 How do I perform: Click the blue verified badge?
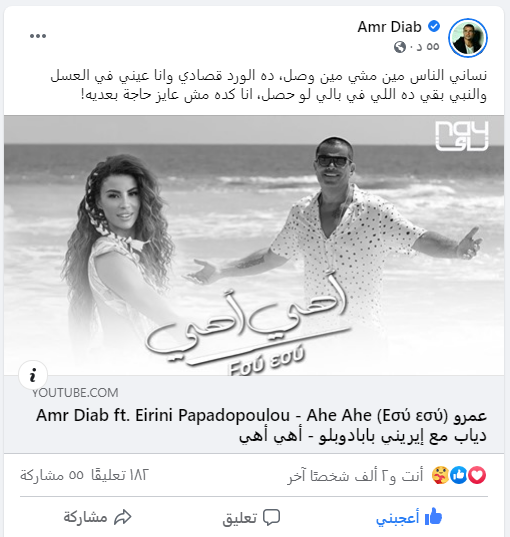click(434, 26)
